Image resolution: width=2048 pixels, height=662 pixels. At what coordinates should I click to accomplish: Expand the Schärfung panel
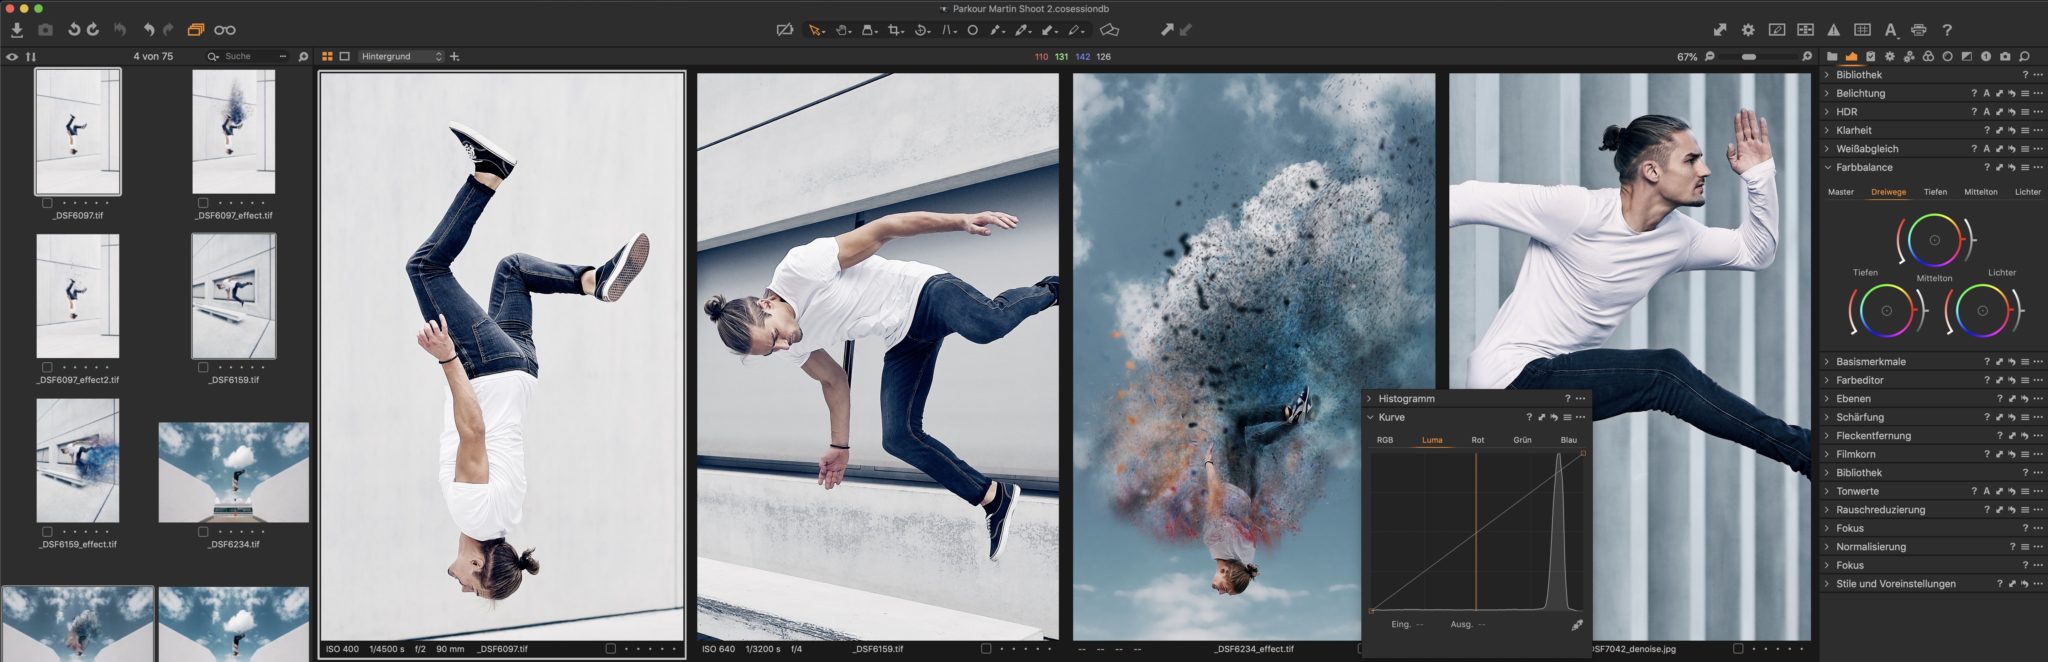1827,418
